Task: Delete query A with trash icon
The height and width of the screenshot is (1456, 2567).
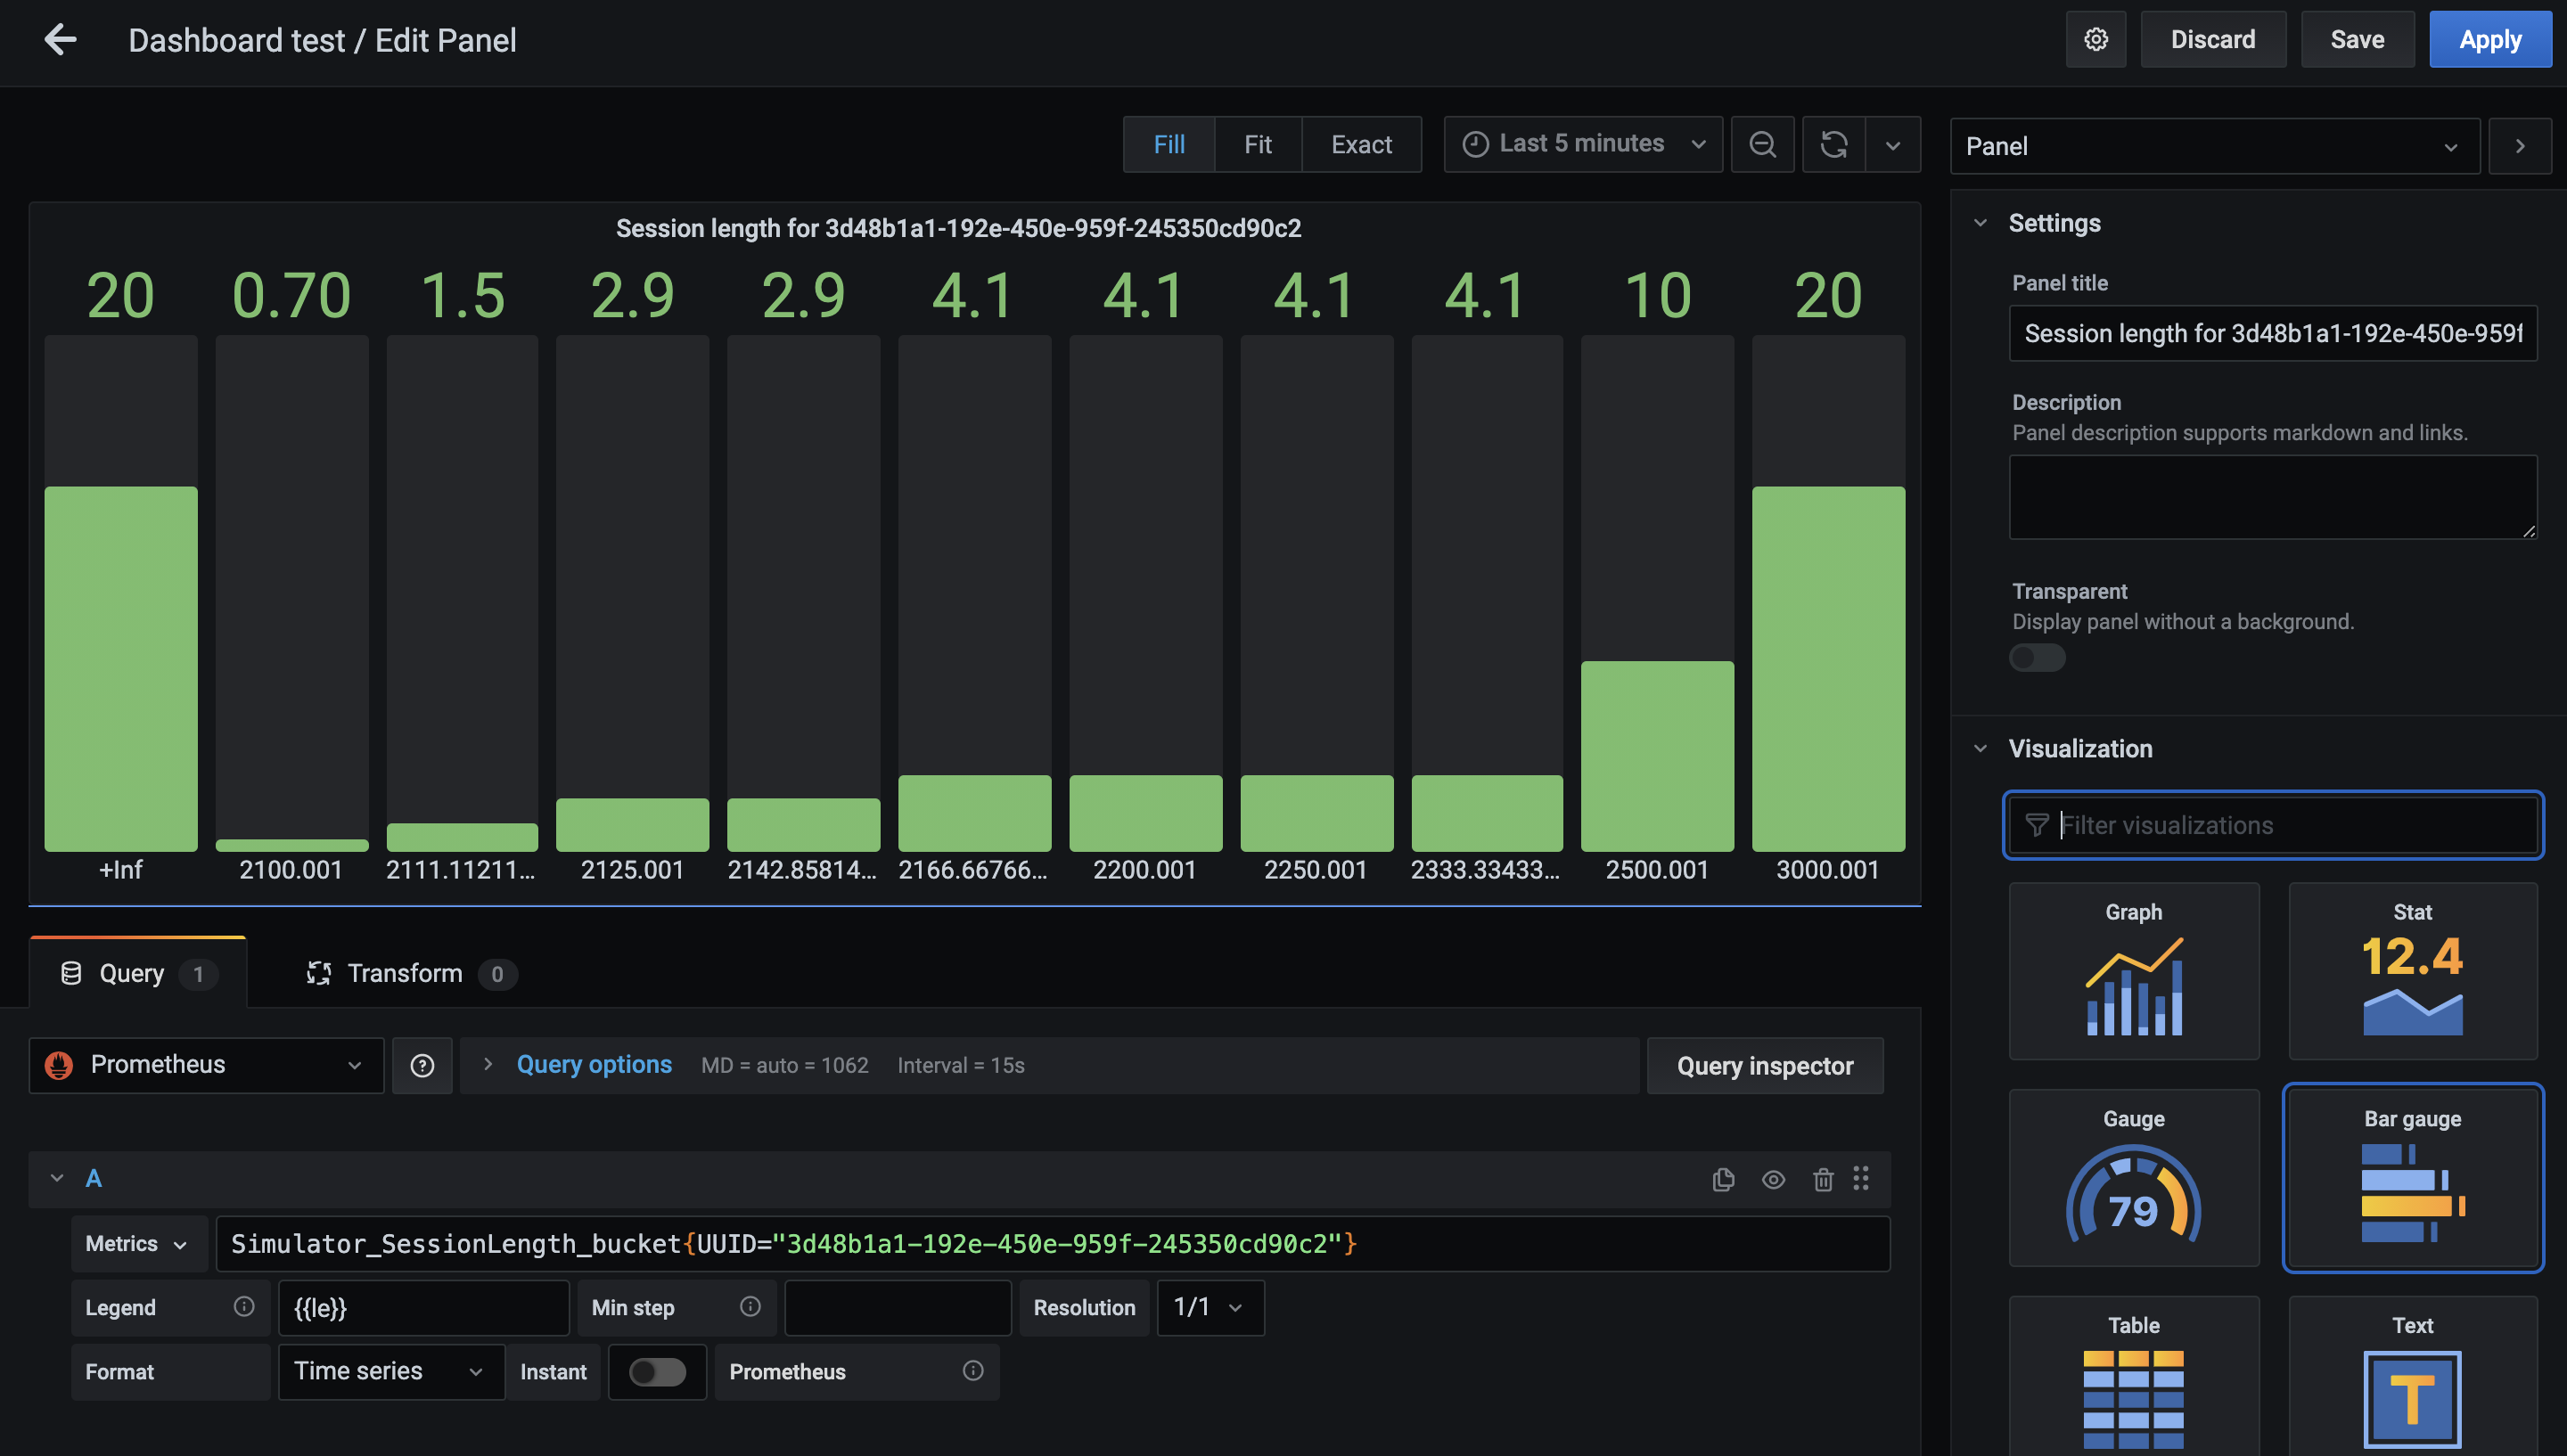Action: click(x=1822, y=1179)
